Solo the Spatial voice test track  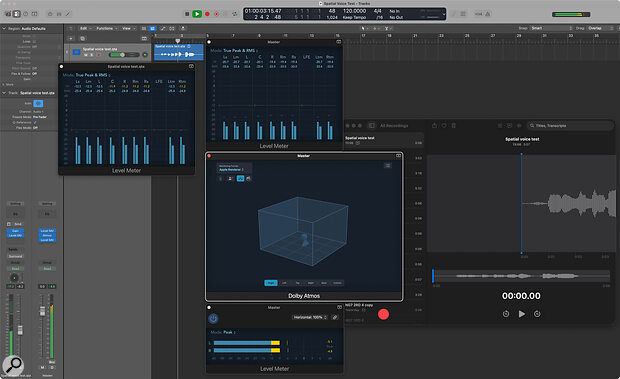[x=92, y=55]
